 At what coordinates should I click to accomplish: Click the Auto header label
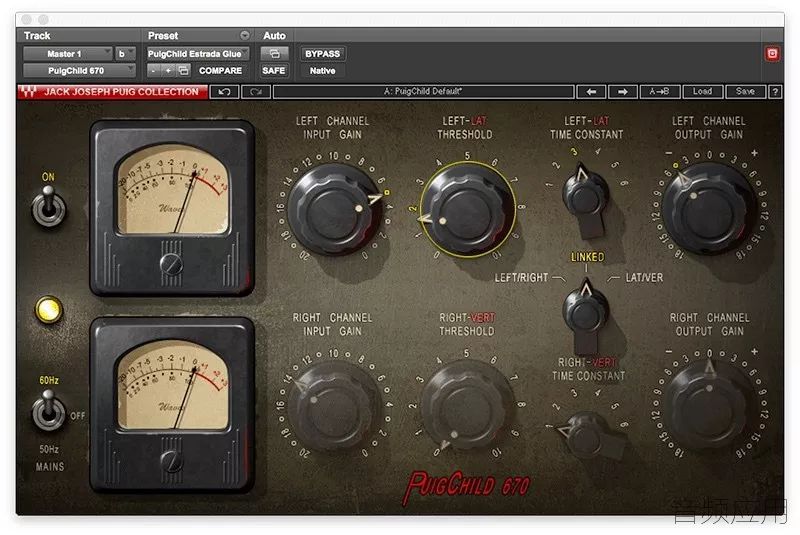click(x=274, y=36)
